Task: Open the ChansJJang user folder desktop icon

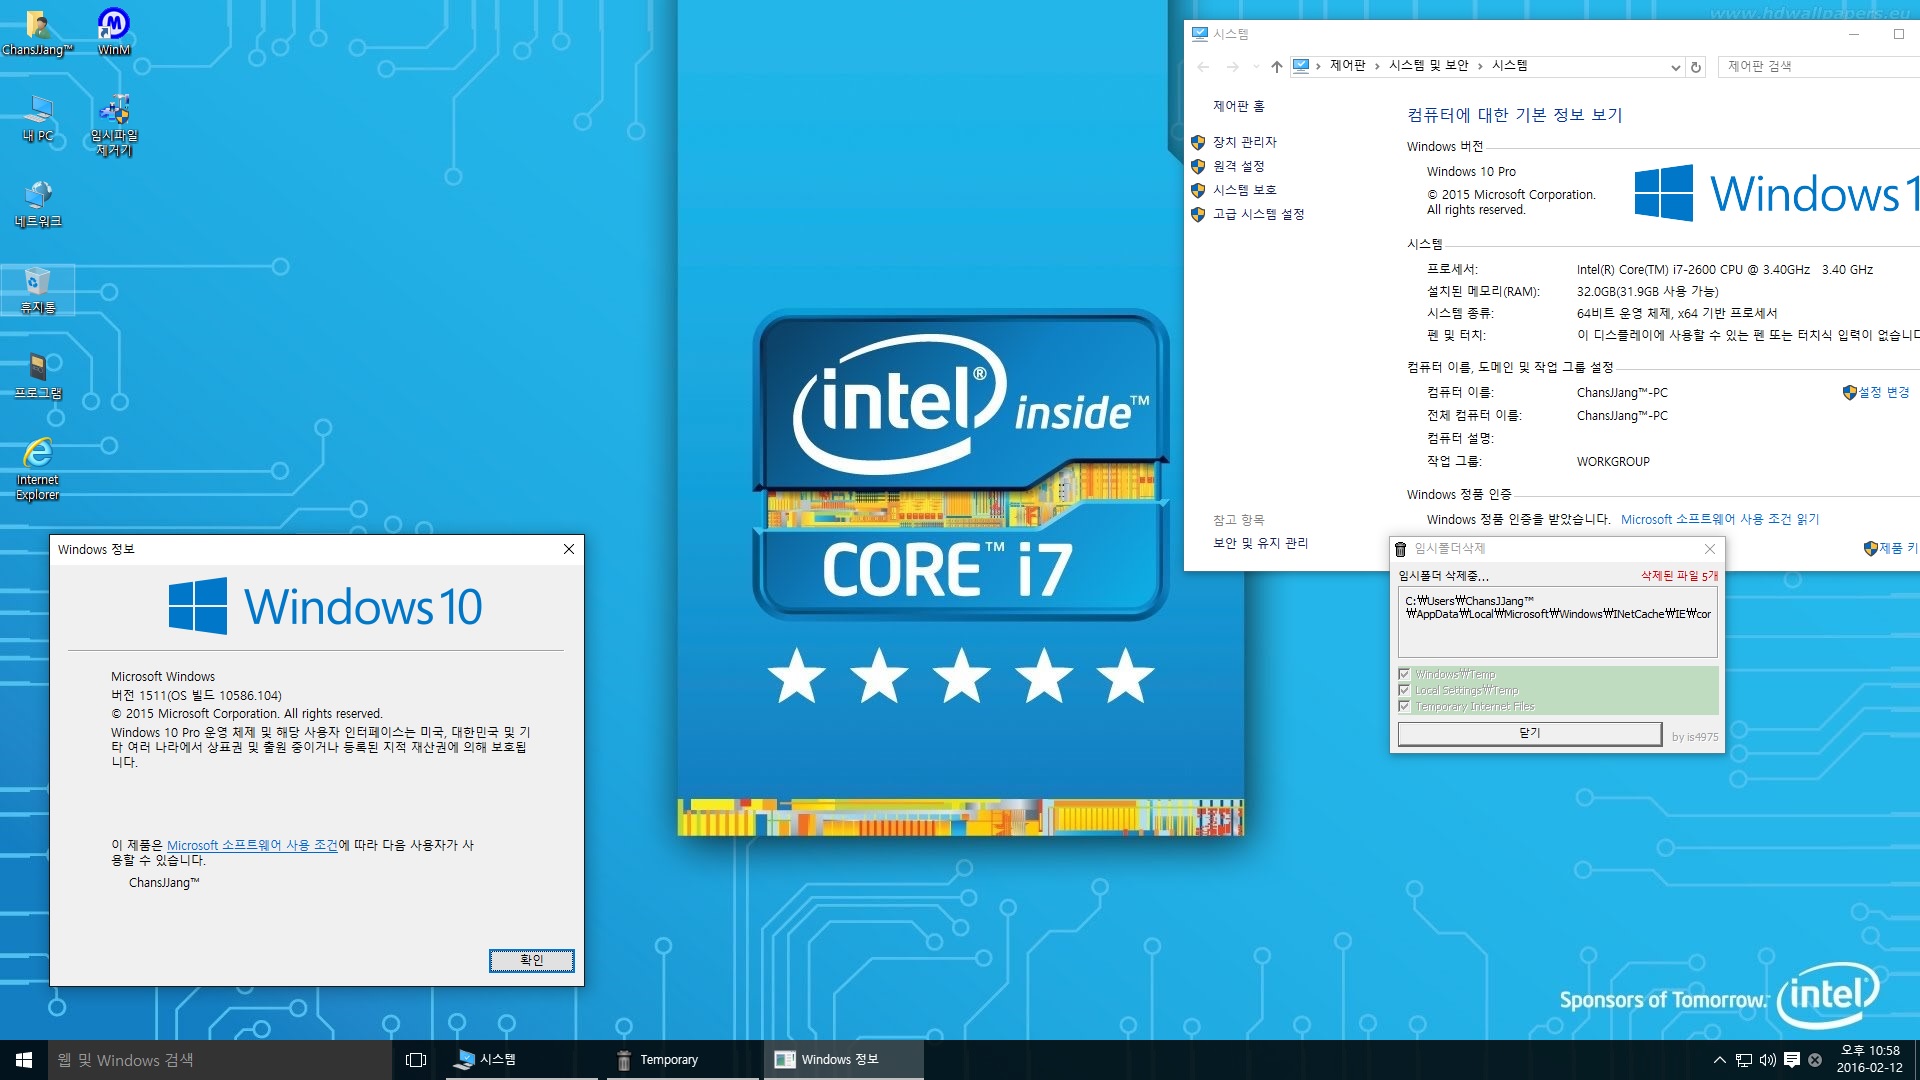Action: [38, 33]
